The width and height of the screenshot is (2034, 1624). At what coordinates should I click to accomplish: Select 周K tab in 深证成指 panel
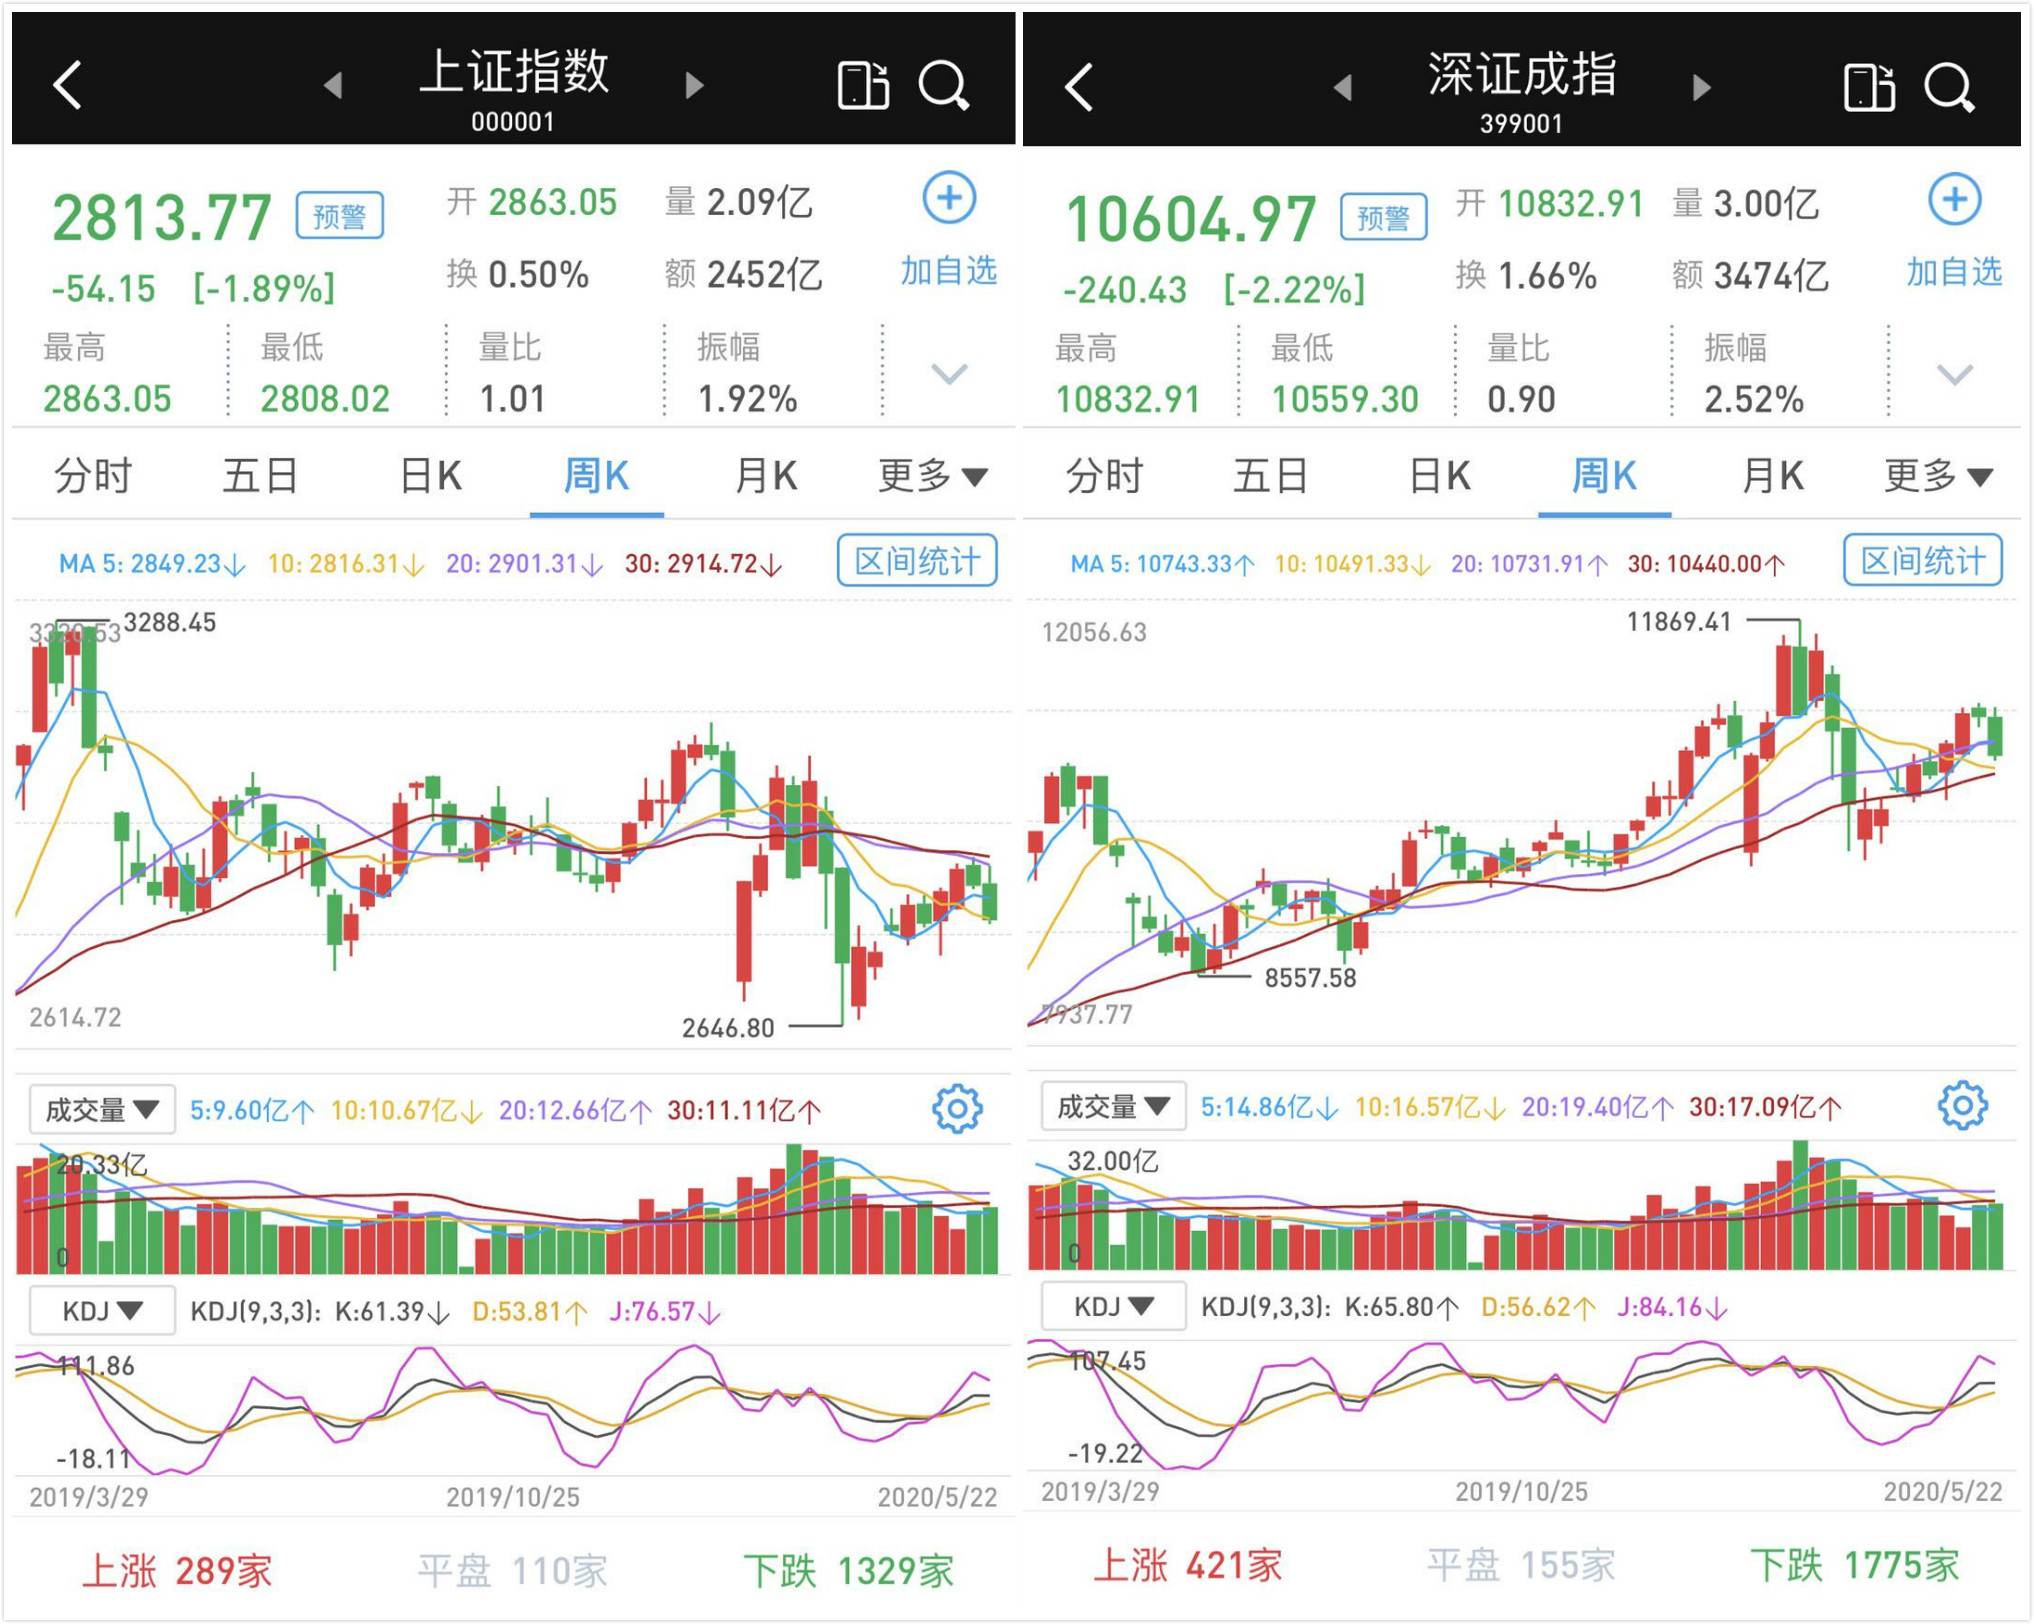[x=1605, y=476]
